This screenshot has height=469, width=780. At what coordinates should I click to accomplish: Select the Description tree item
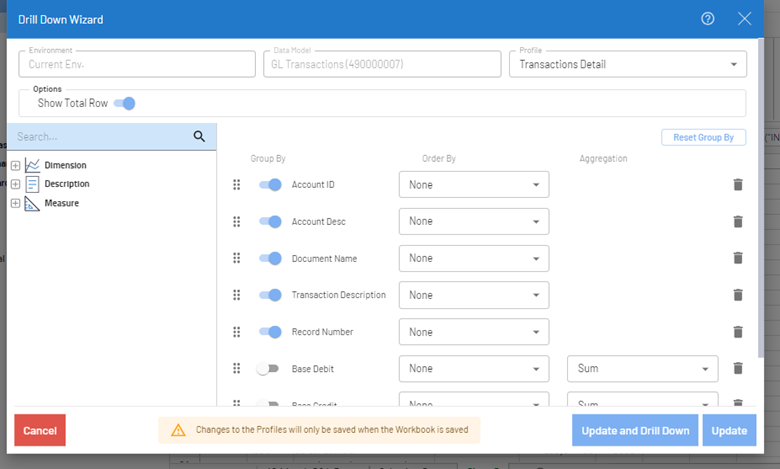66,184
